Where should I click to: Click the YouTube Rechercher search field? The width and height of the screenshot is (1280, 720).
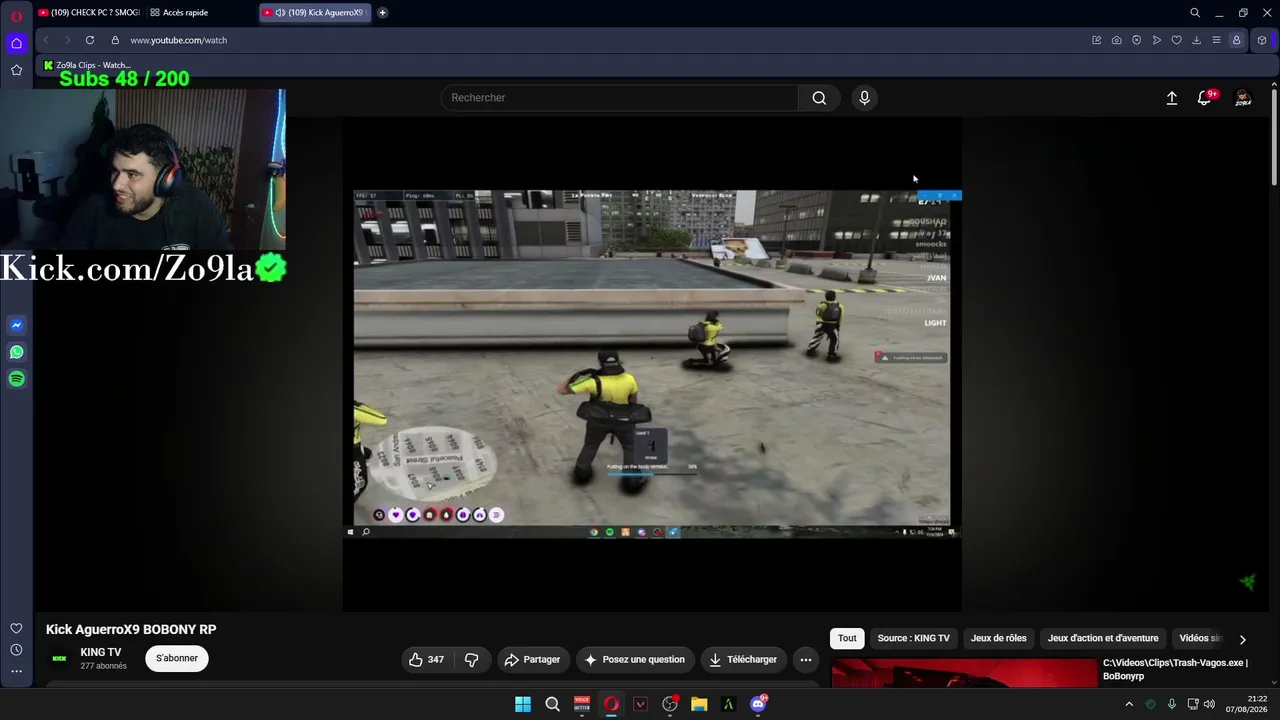pos(619,98)
